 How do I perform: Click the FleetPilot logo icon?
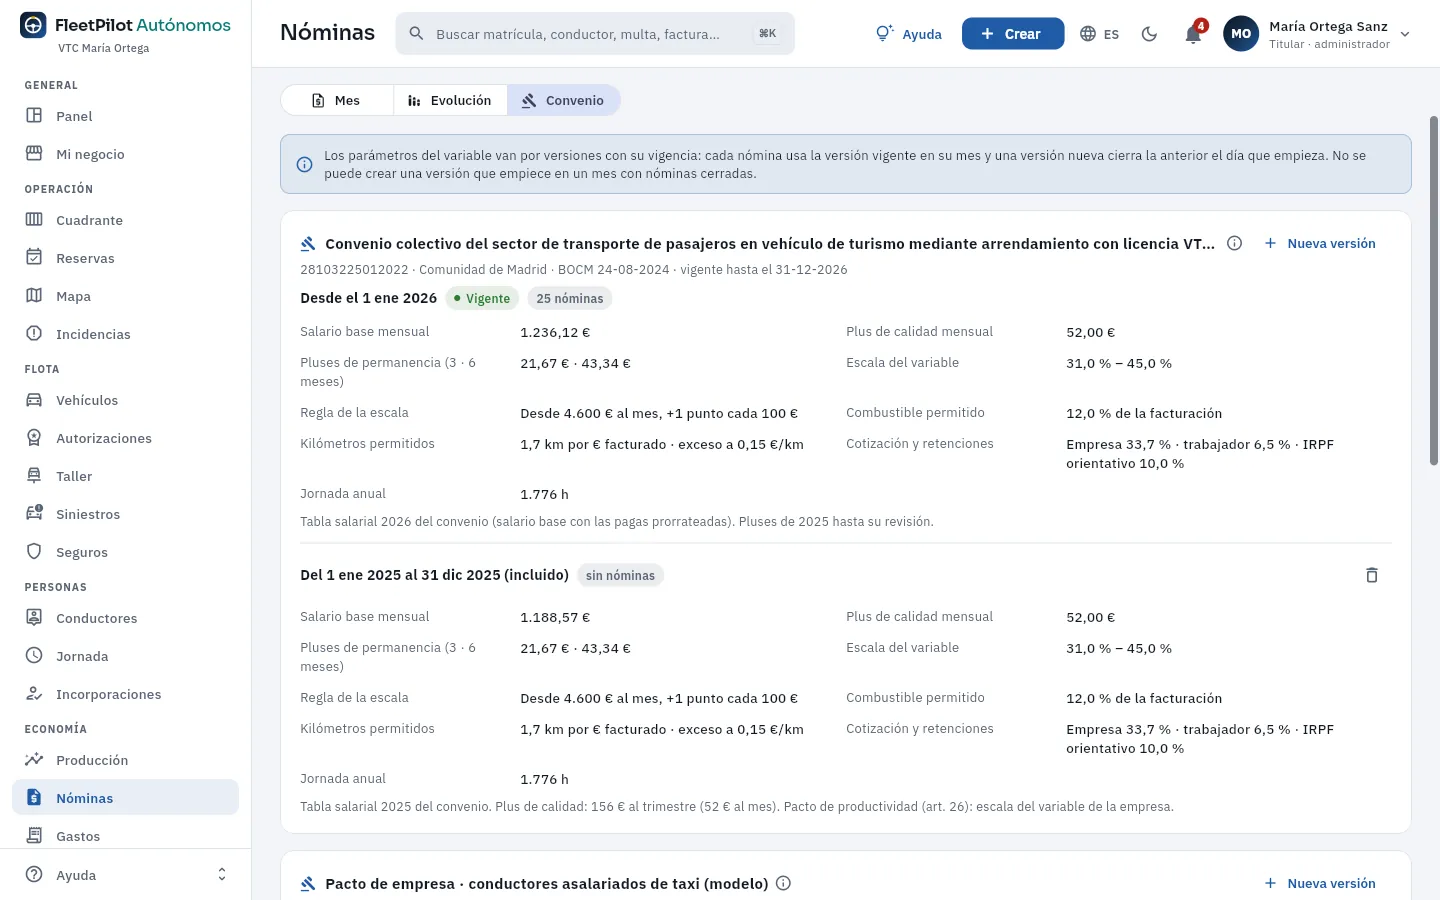click(x=33, y=26)
